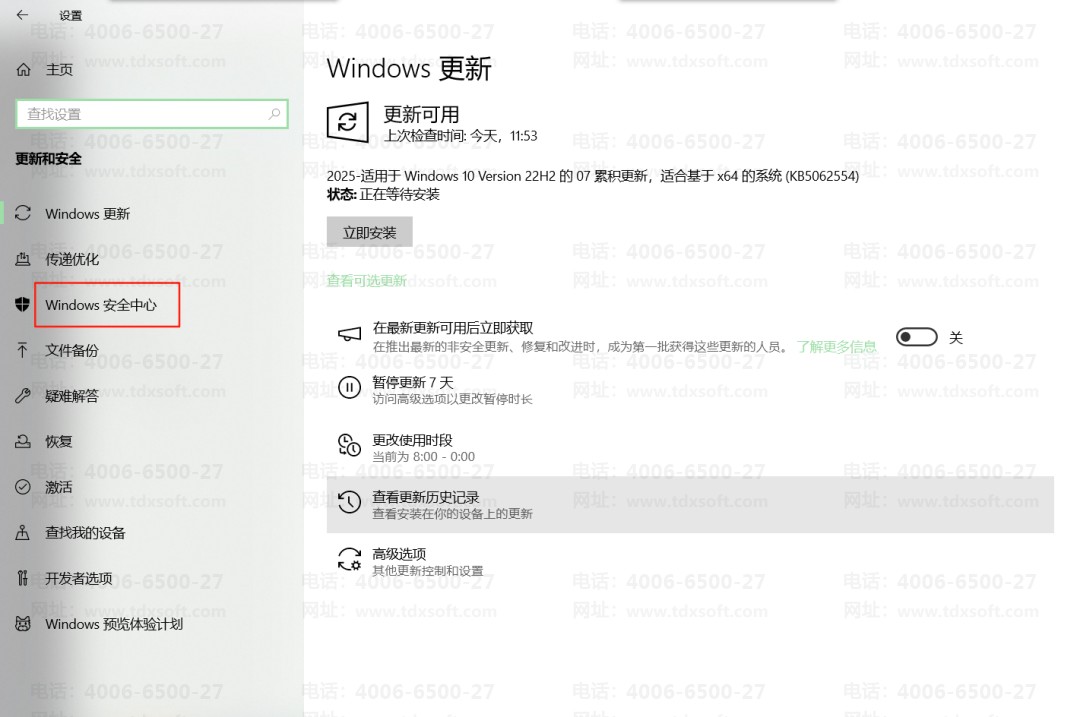1080x717 pixels.
Task: Click 其他更新控制和设置 subtitle
Action: coord(428,570)
